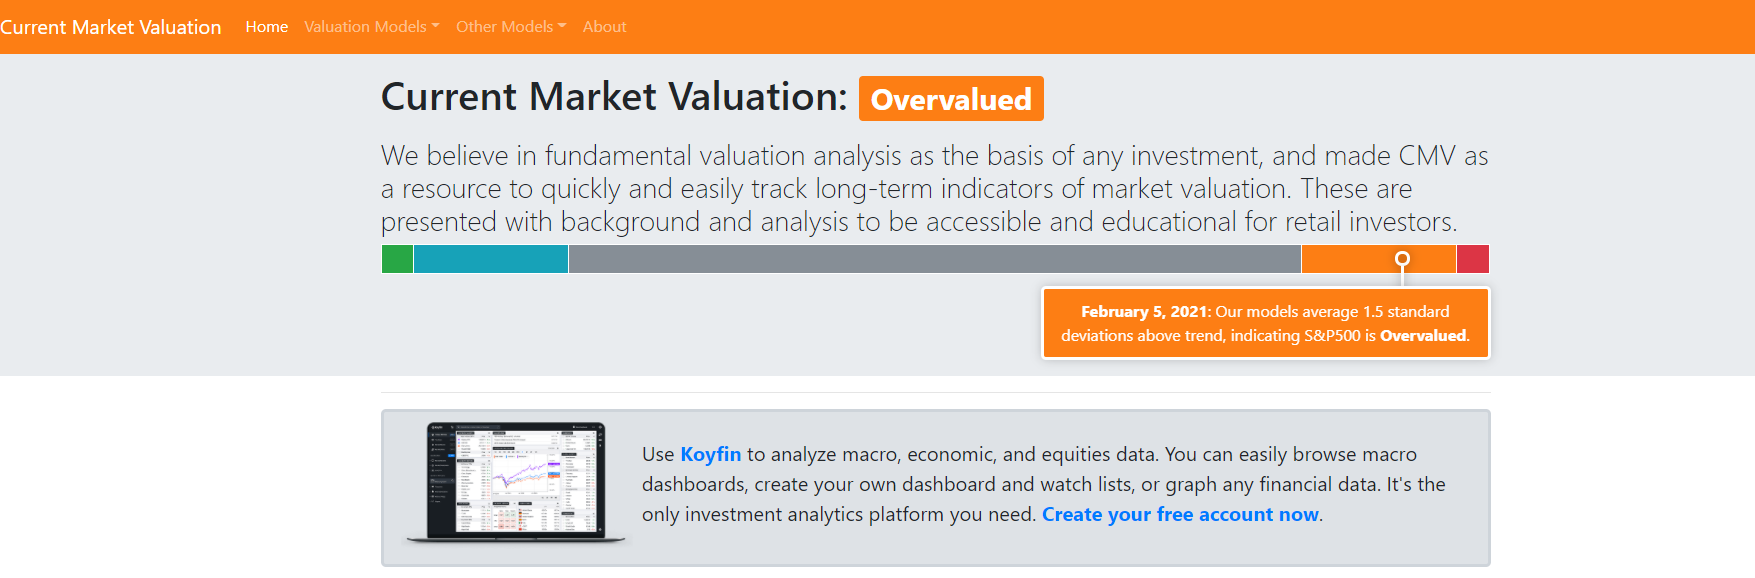Viewport: 1755px width, 578px height.
Task: Select the red segment of the bar
Action: (1473, 259)
